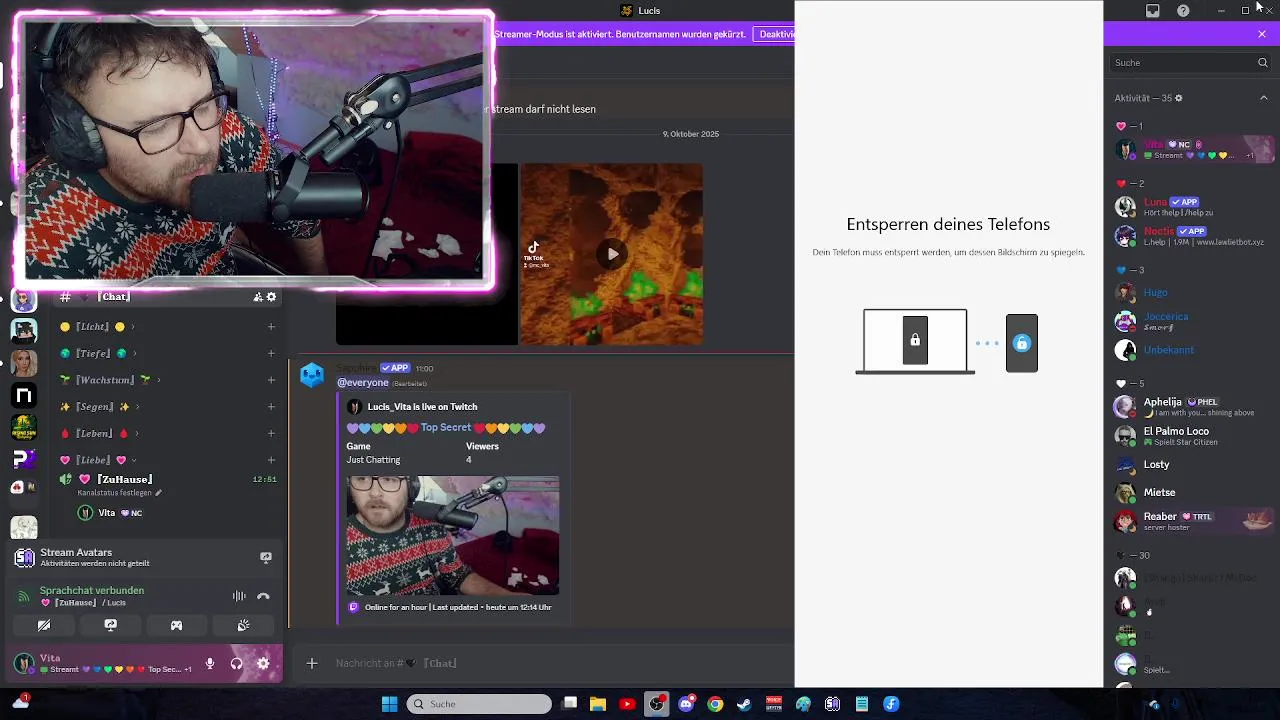This screenshot has width=1280, height=720.
Task: Expand the Leben category
Action: (x=98, y=434)
